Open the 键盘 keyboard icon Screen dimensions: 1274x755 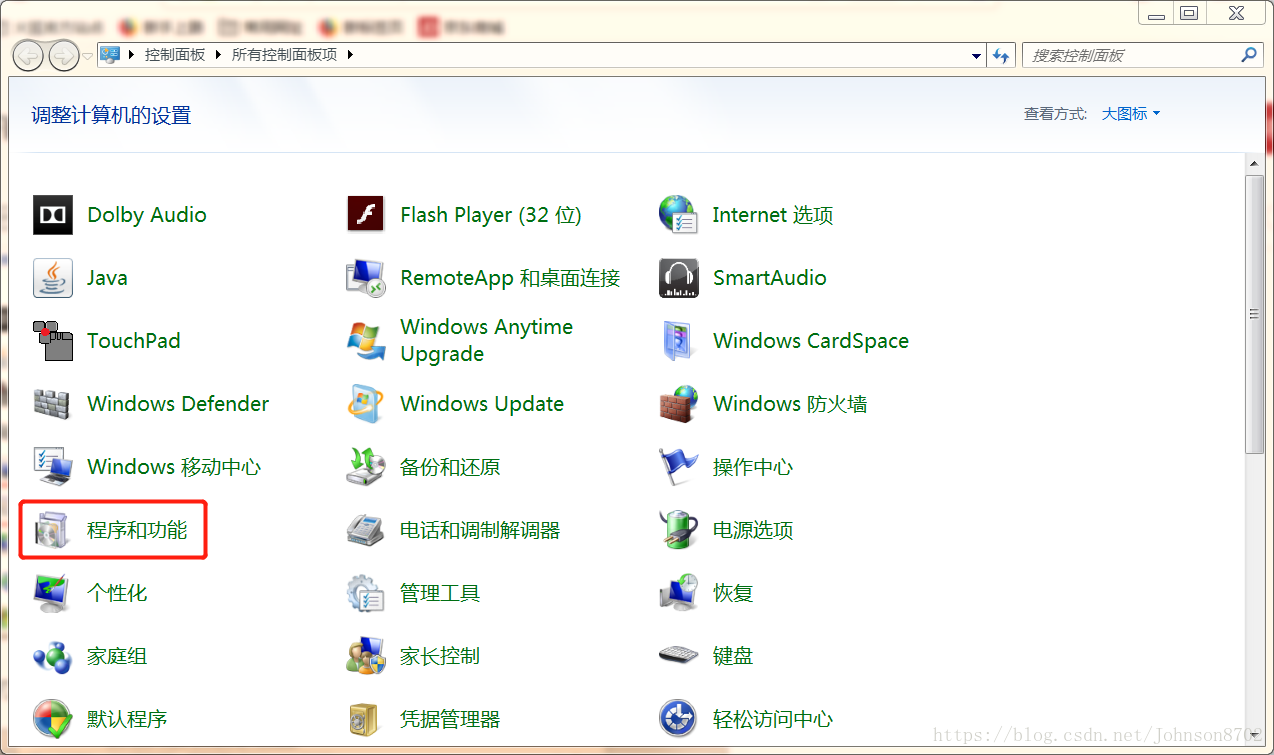point(678,656)
